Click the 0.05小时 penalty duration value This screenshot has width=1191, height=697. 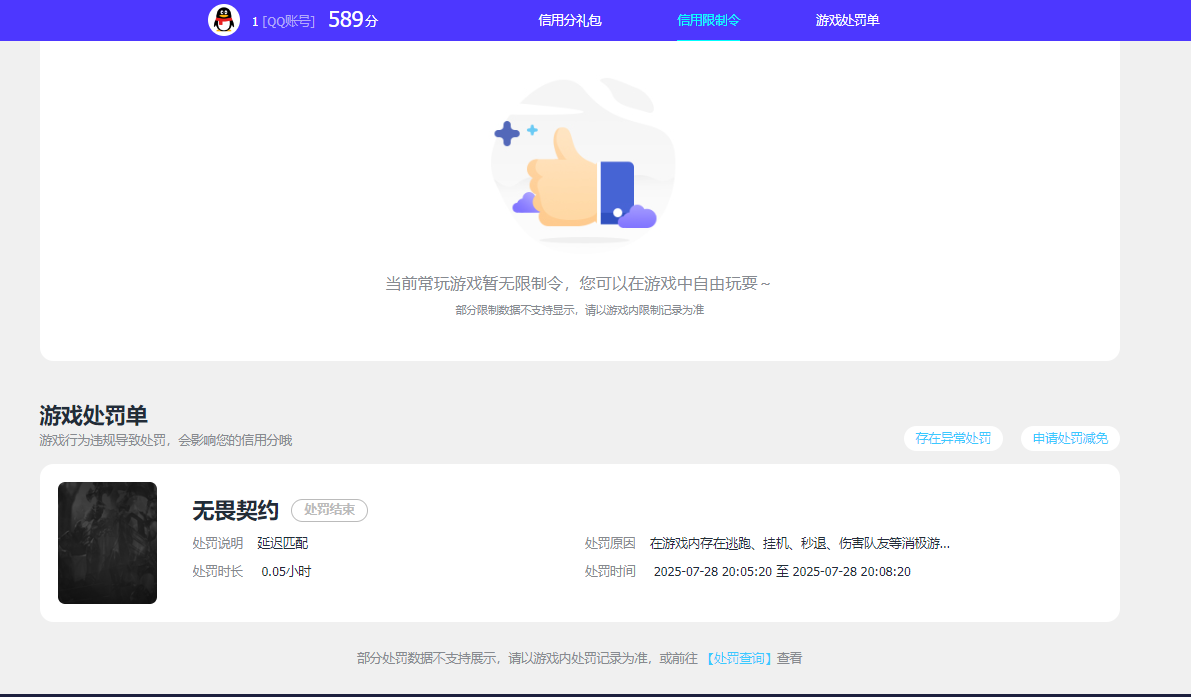287,571
